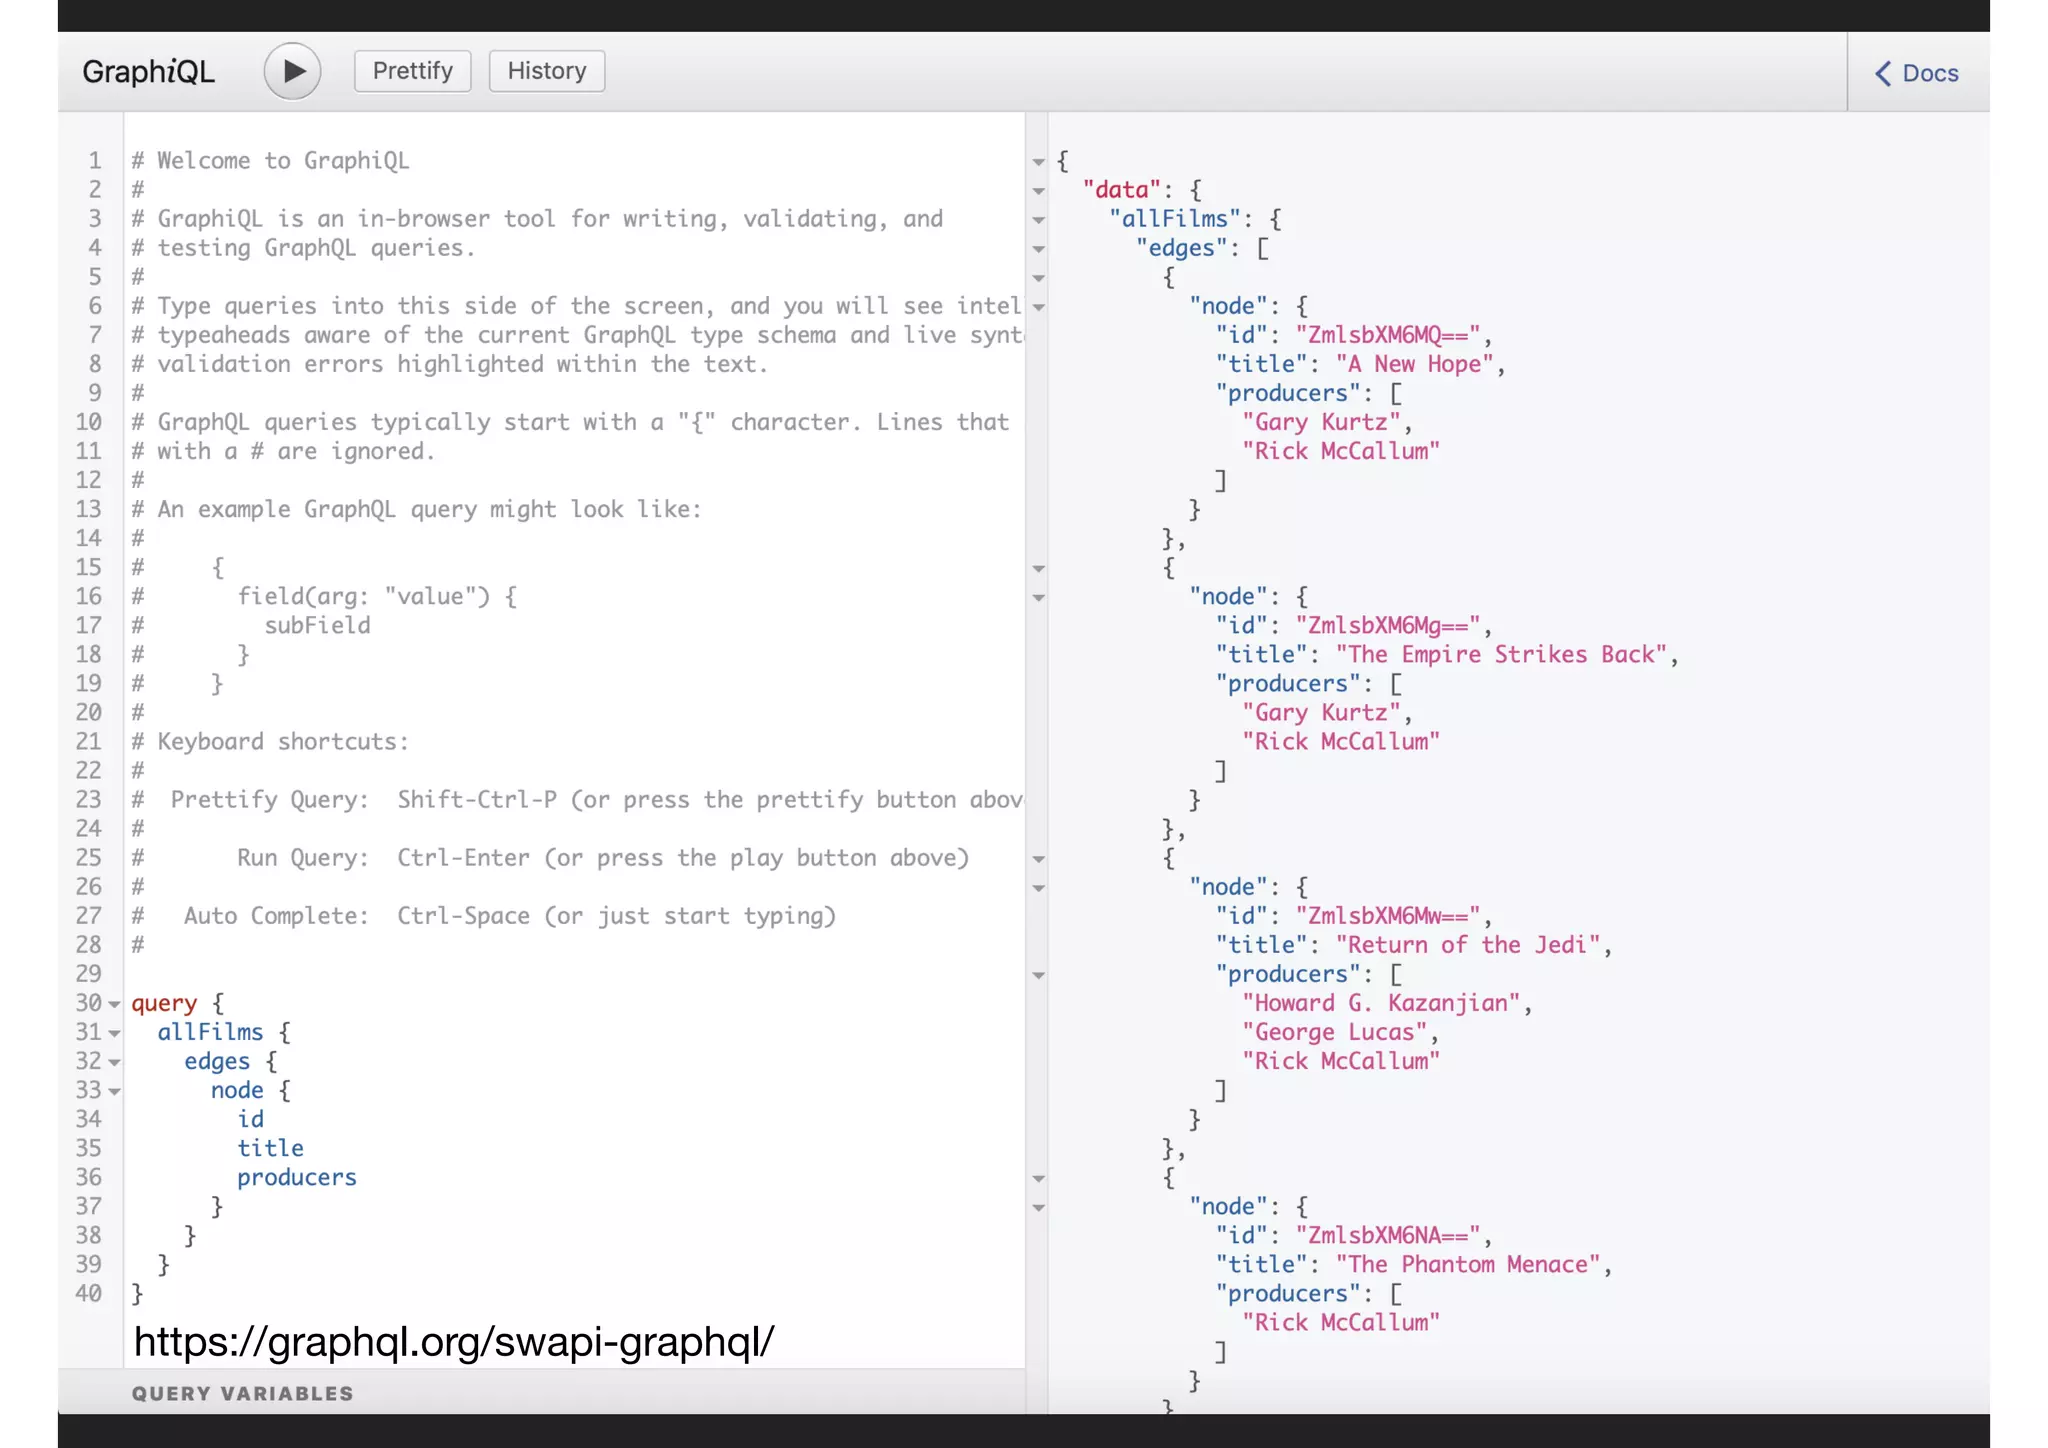
Task: Fold the "allFilms" object in results
Action: (1038, 220)
